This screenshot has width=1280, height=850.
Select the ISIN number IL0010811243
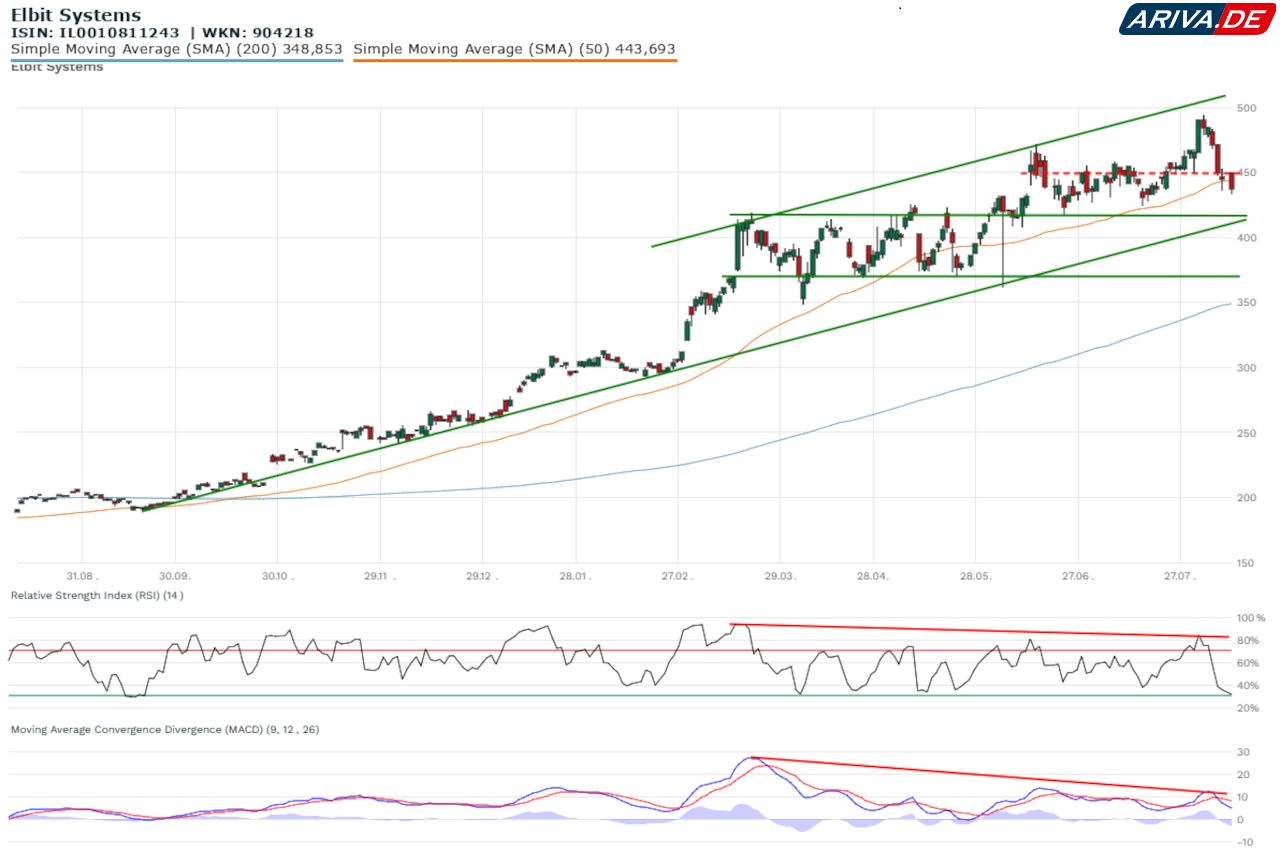pyautogui.click(x=117, y=32)
